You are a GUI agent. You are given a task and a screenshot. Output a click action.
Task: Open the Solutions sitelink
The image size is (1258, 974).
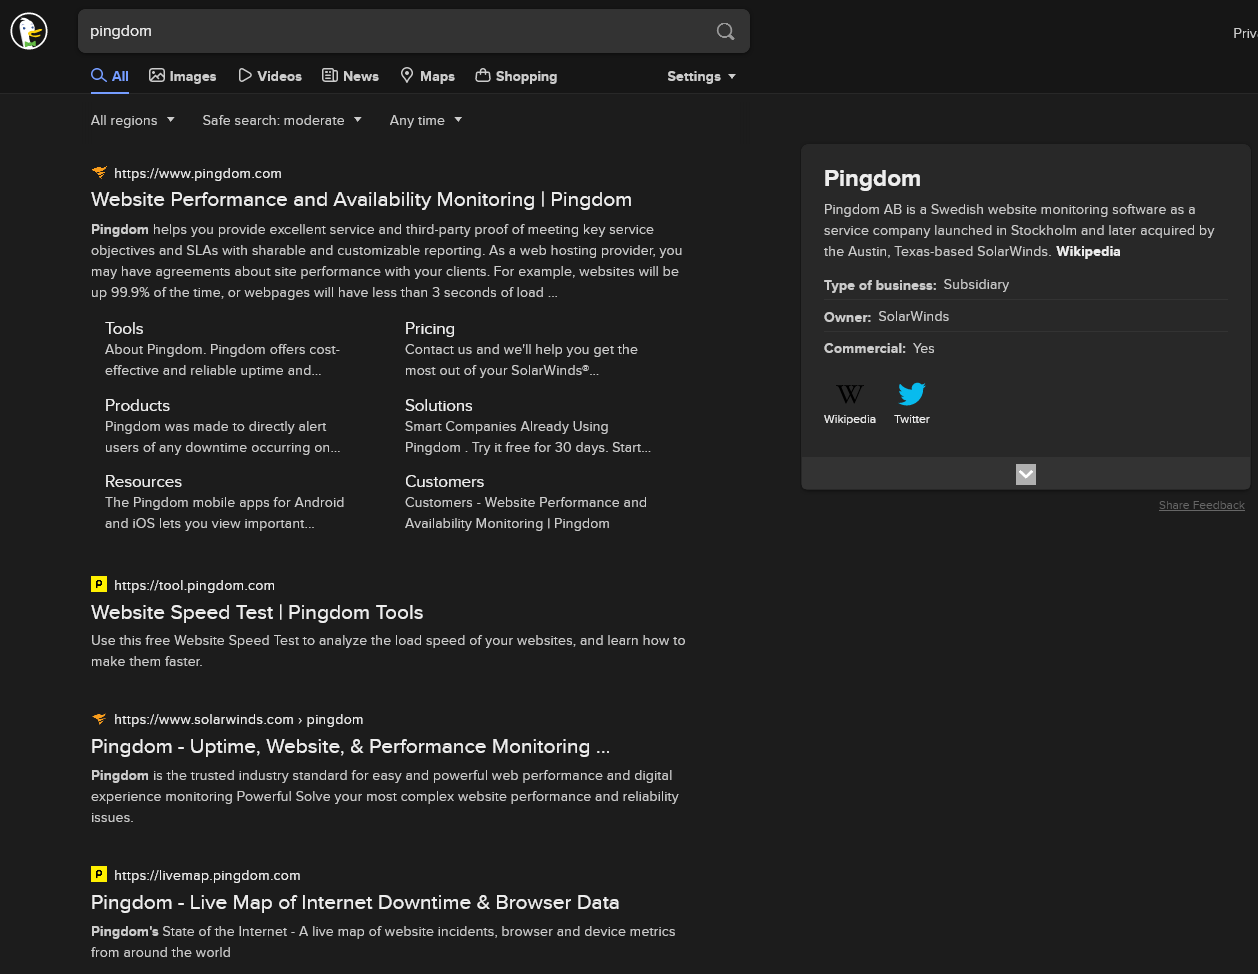pos(439,405)
